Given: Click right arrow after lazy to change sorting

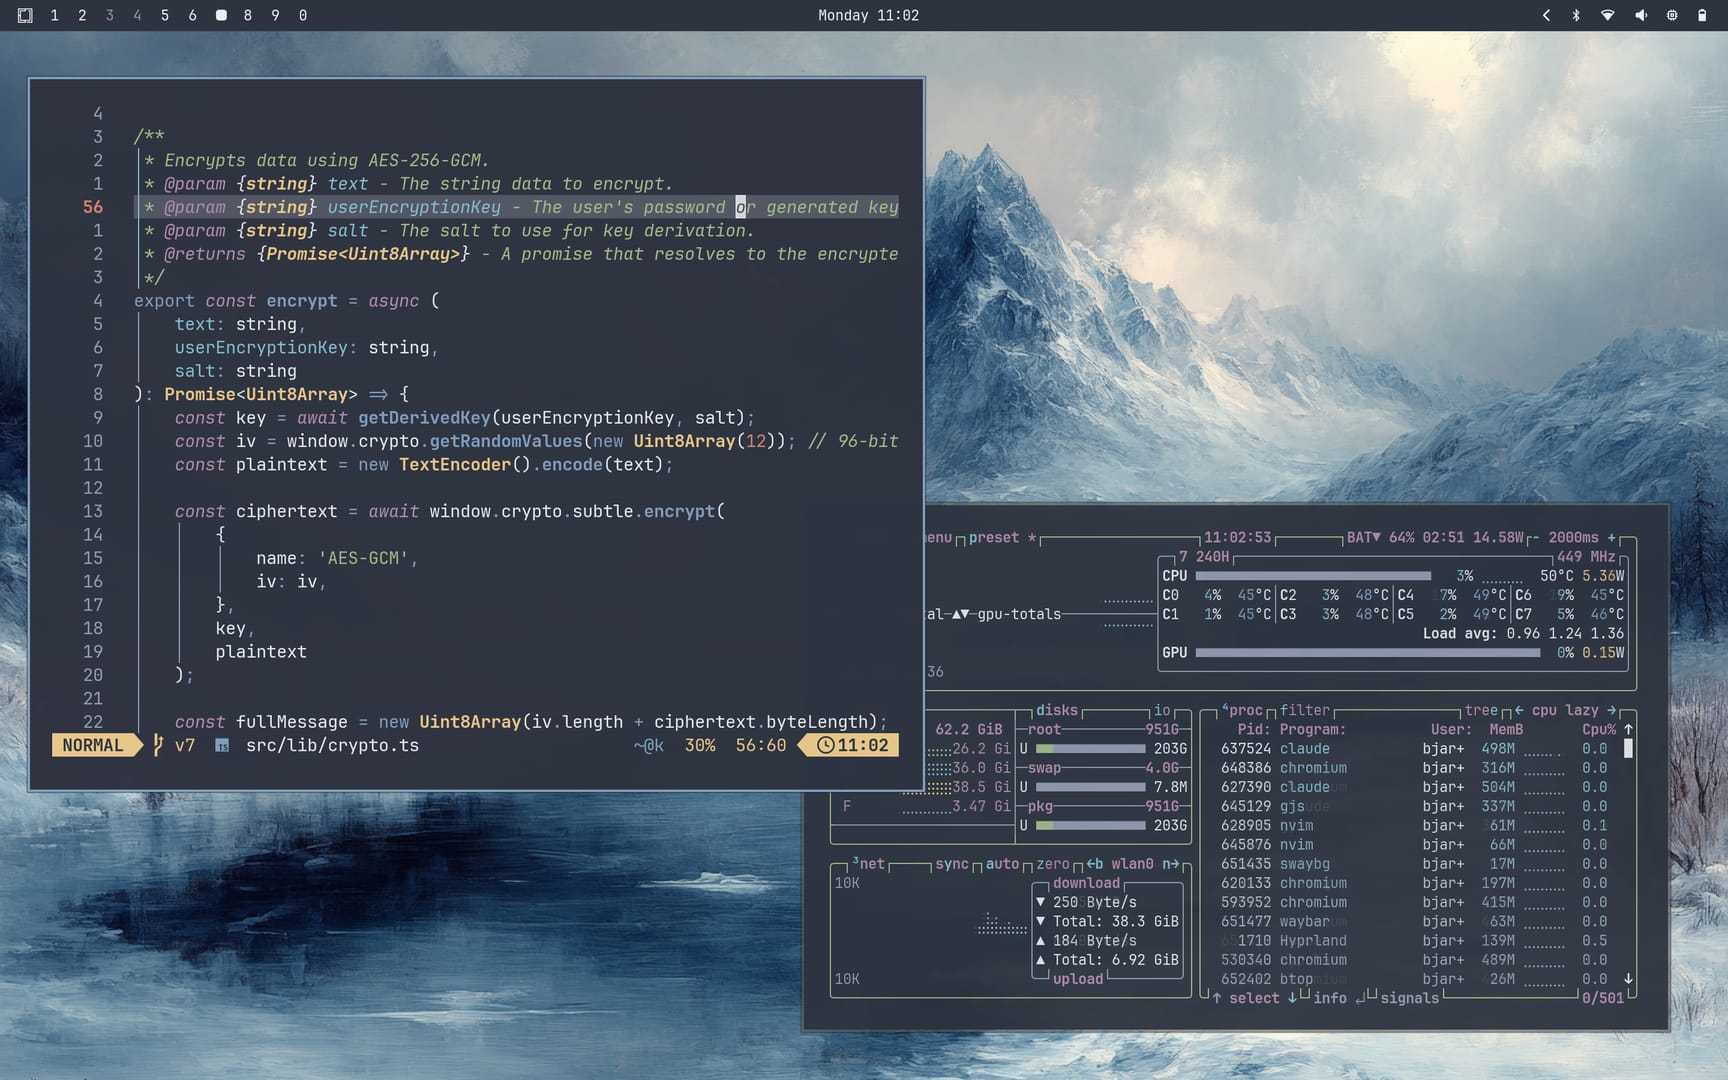Looking at the screenshot, I should click(1611, 710).
